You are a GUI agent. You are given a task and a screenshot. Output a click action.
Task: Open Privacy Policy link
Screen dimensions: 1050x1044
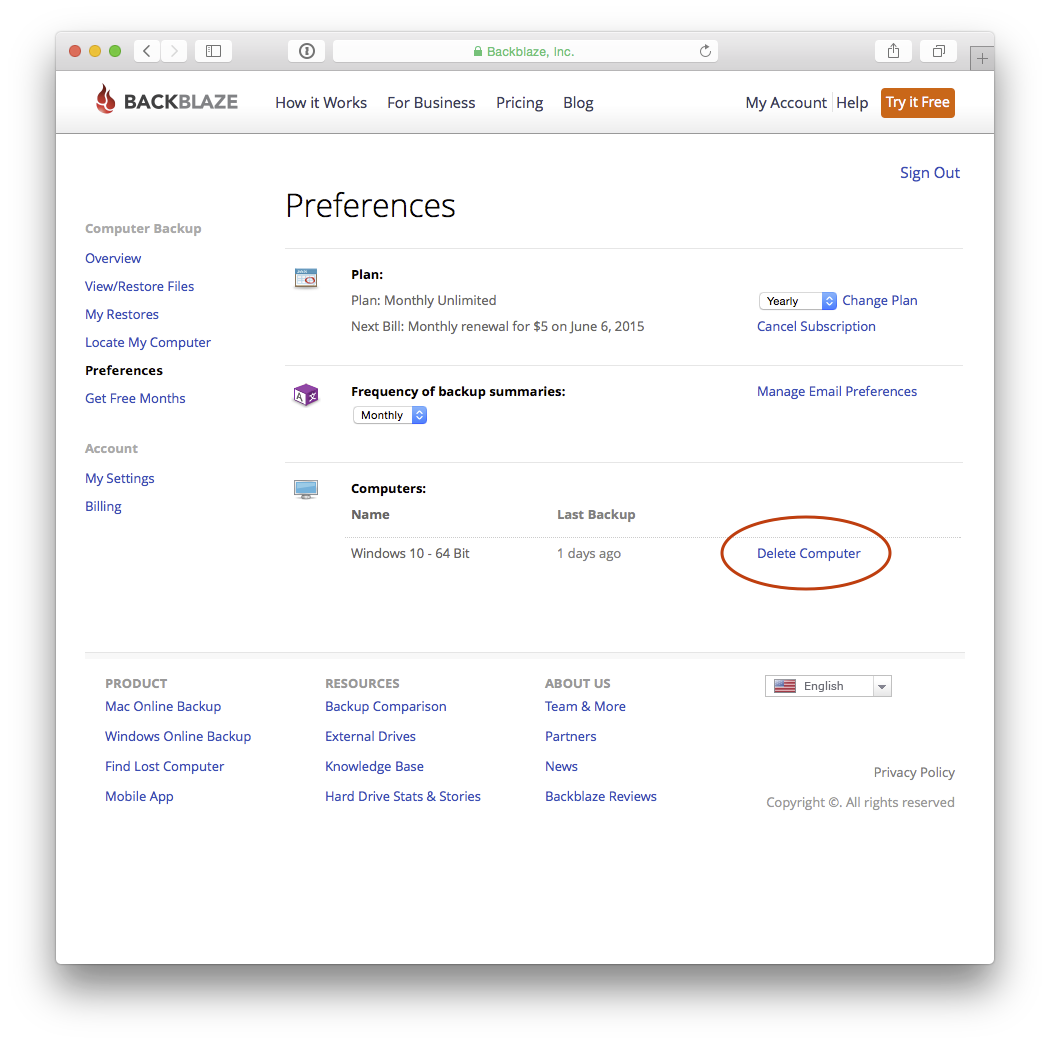pos(914,772)
